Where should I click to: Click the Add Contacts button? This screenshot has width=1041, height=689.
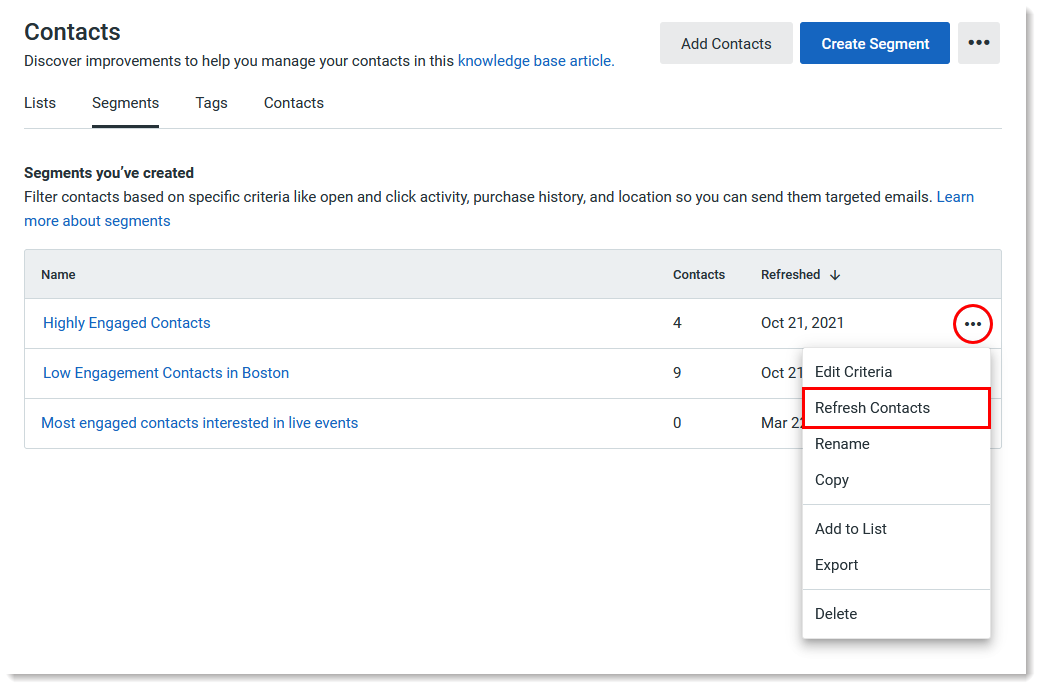coord(726,43)
